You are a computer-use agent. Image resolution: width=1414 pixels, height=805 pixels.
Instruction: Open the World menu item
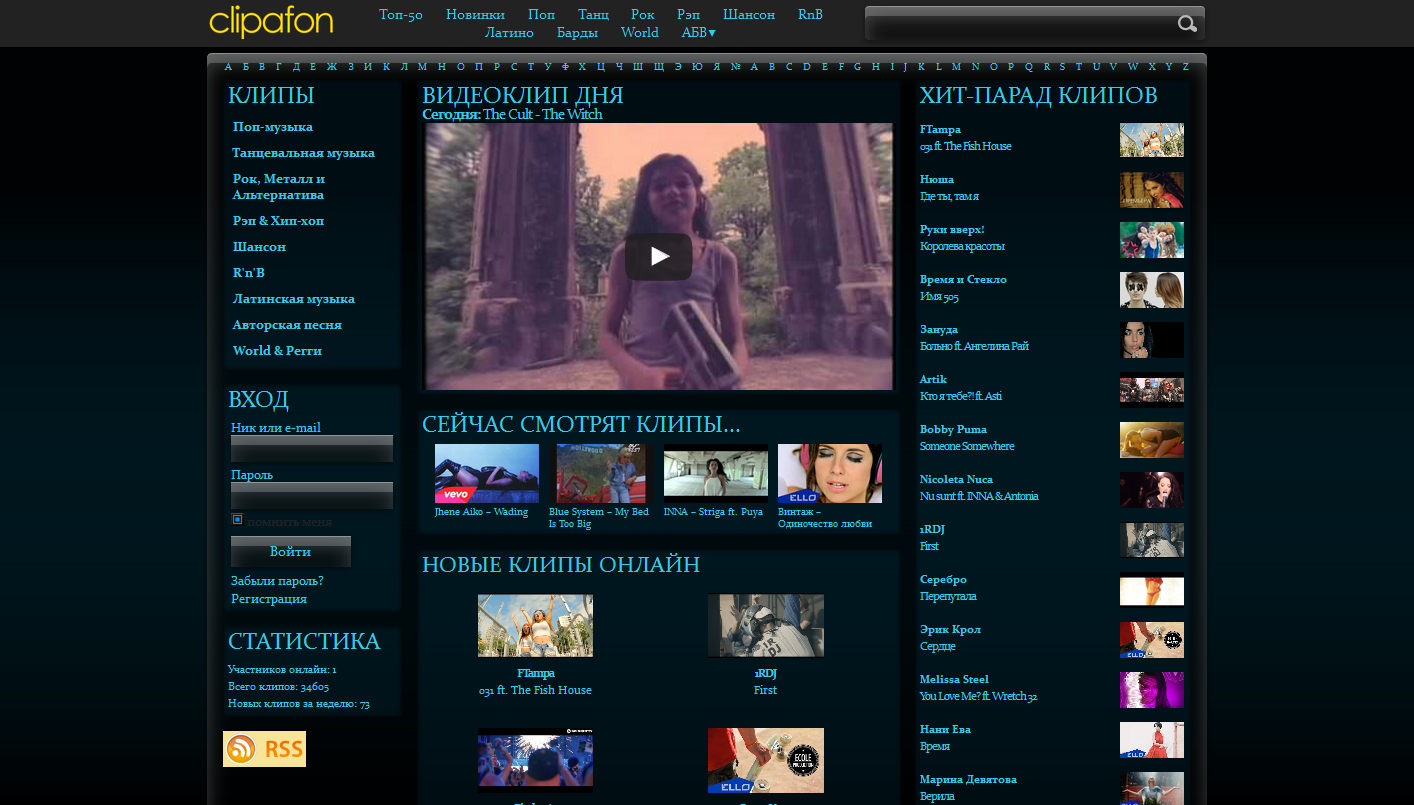point(640,32)
